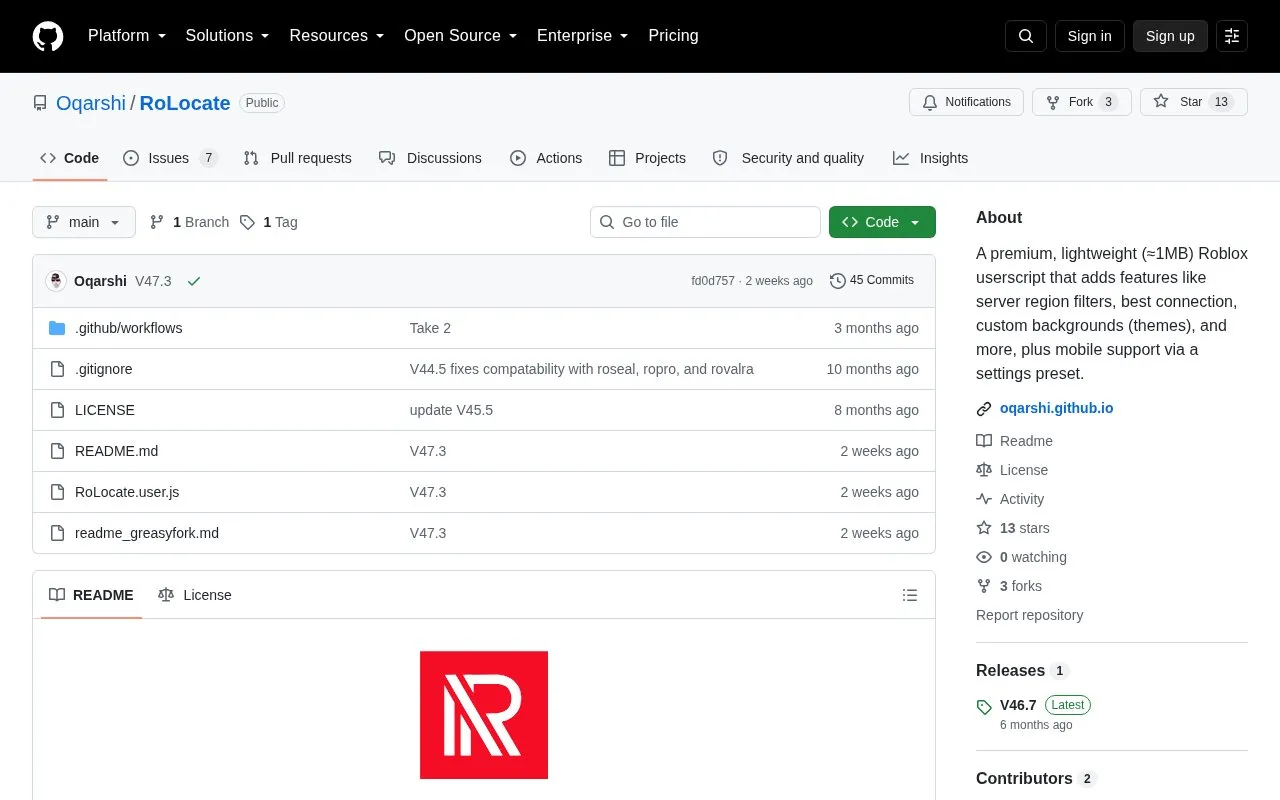Image resolution: width=1280 pixels, height=800 pixels.
Task: Click the README outline list icon
Action: 910,595
